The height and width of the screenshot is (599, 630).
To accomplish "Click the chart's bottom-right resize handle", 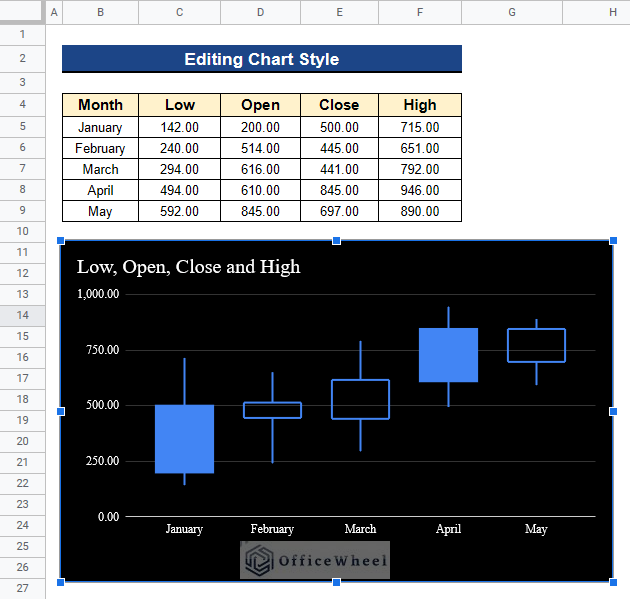I will pyautogui.click(x=613, y=582).
